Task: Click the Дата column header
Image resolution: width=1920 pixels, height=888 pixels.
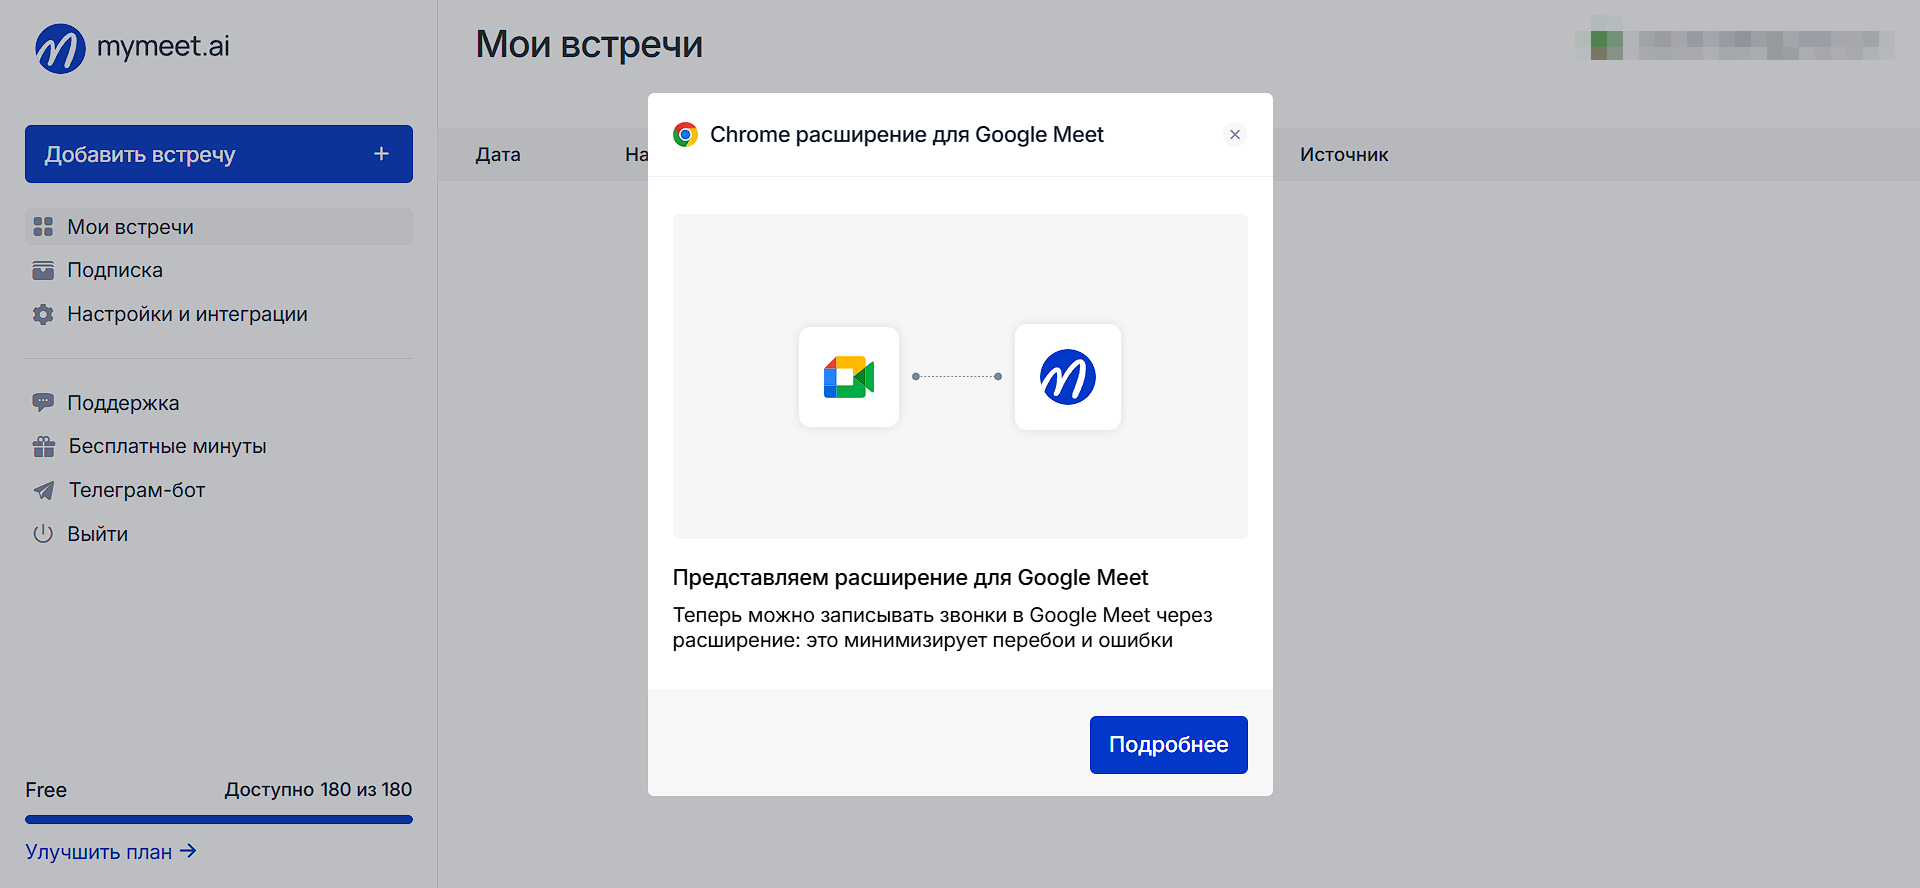Action: pyautogui.click(x=498, y=155)
